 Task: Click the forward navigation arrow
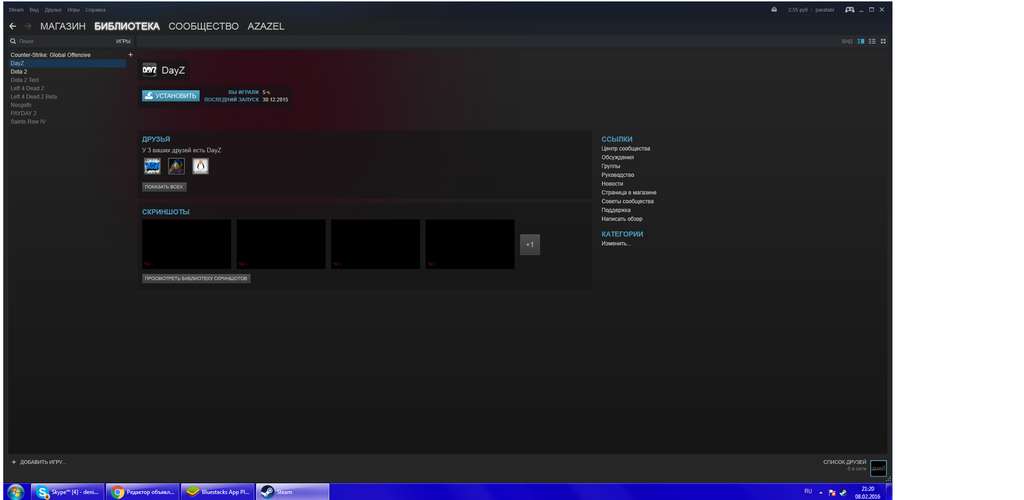point(28,26)
